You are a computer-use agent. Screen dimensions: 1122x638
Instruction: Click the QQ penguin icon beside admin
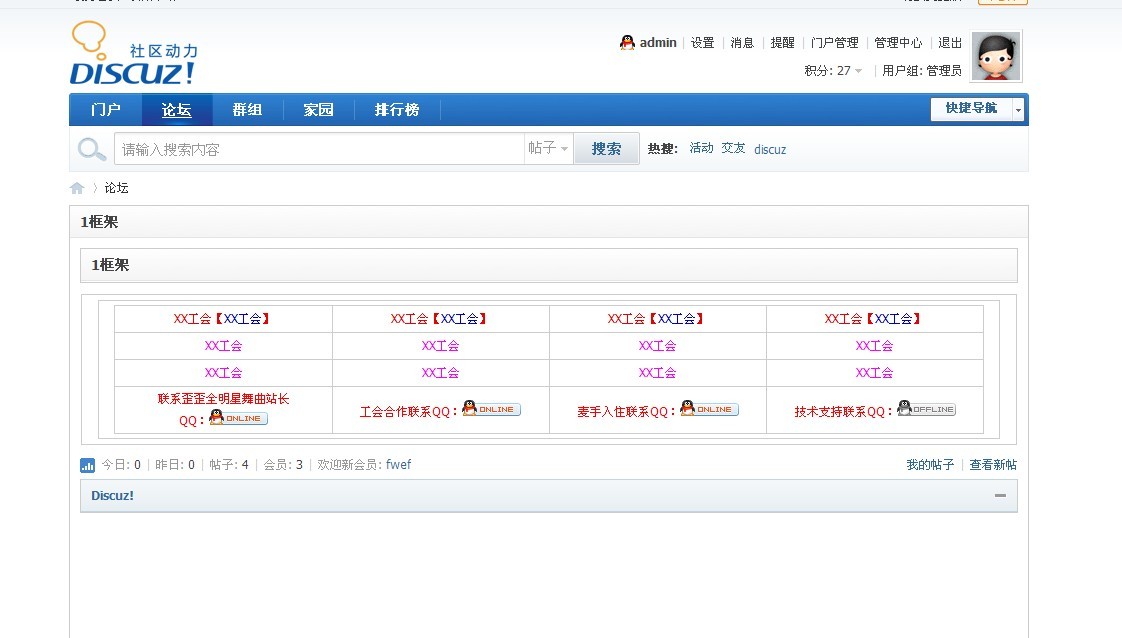coord(628,42)
